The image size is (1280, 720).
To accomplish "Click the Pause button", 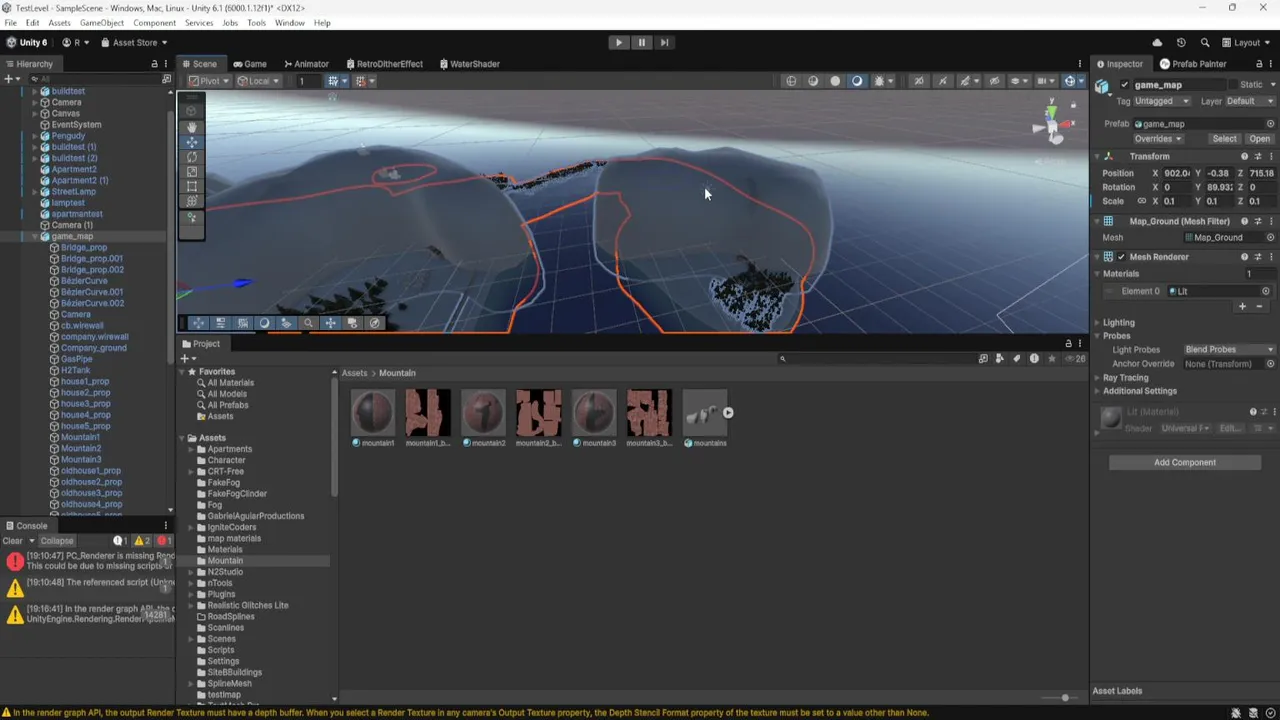I will (x=642, y=42).
